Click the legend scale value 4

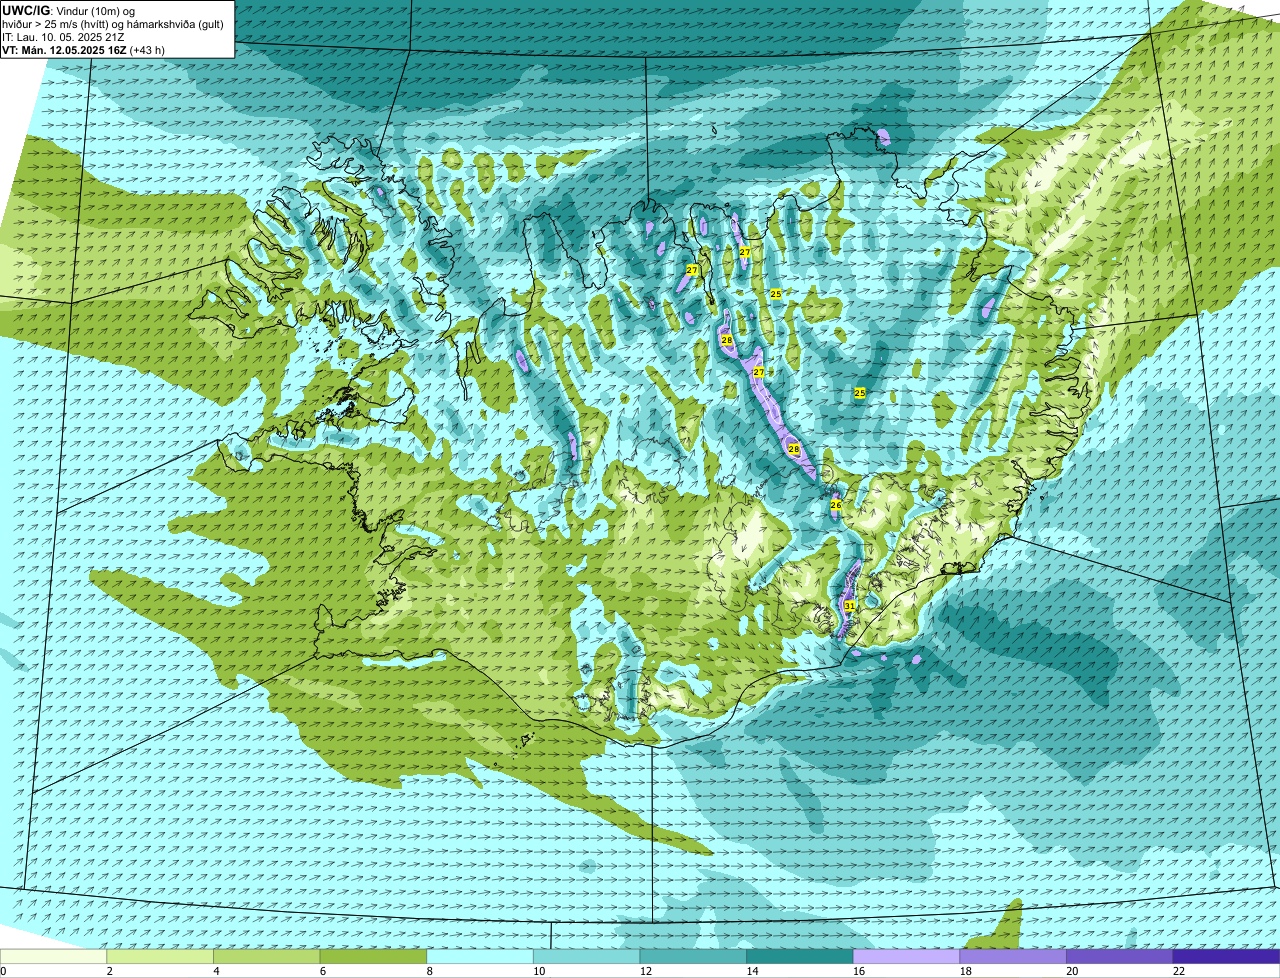(x=216, y=971)
